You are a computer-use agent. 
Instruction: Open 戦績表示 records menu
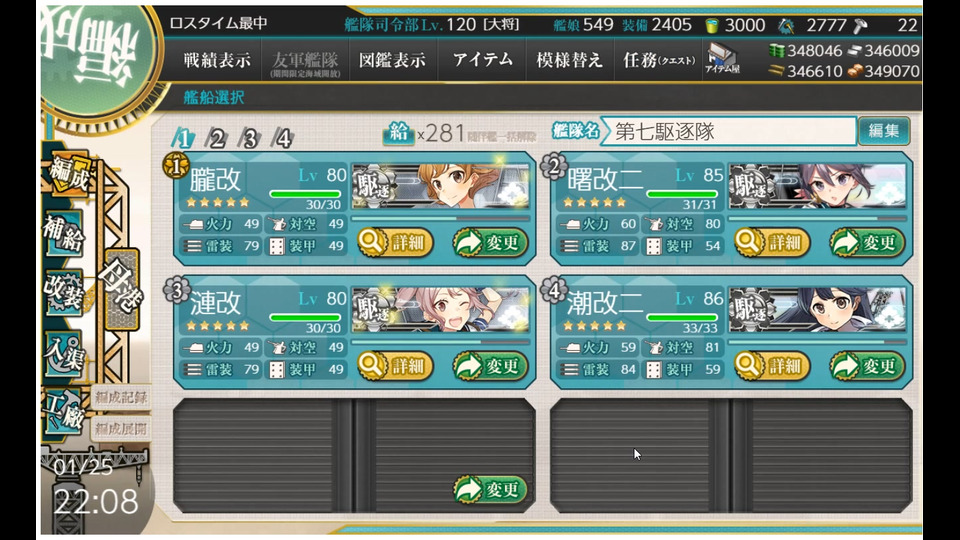[x=217, y=60]
